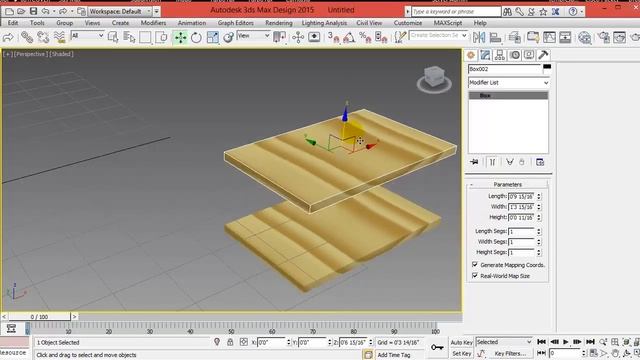The image size is (640, 360).
Task: Open the Modifiers menu
Action: pyautogui.click(x=153, y=23)
